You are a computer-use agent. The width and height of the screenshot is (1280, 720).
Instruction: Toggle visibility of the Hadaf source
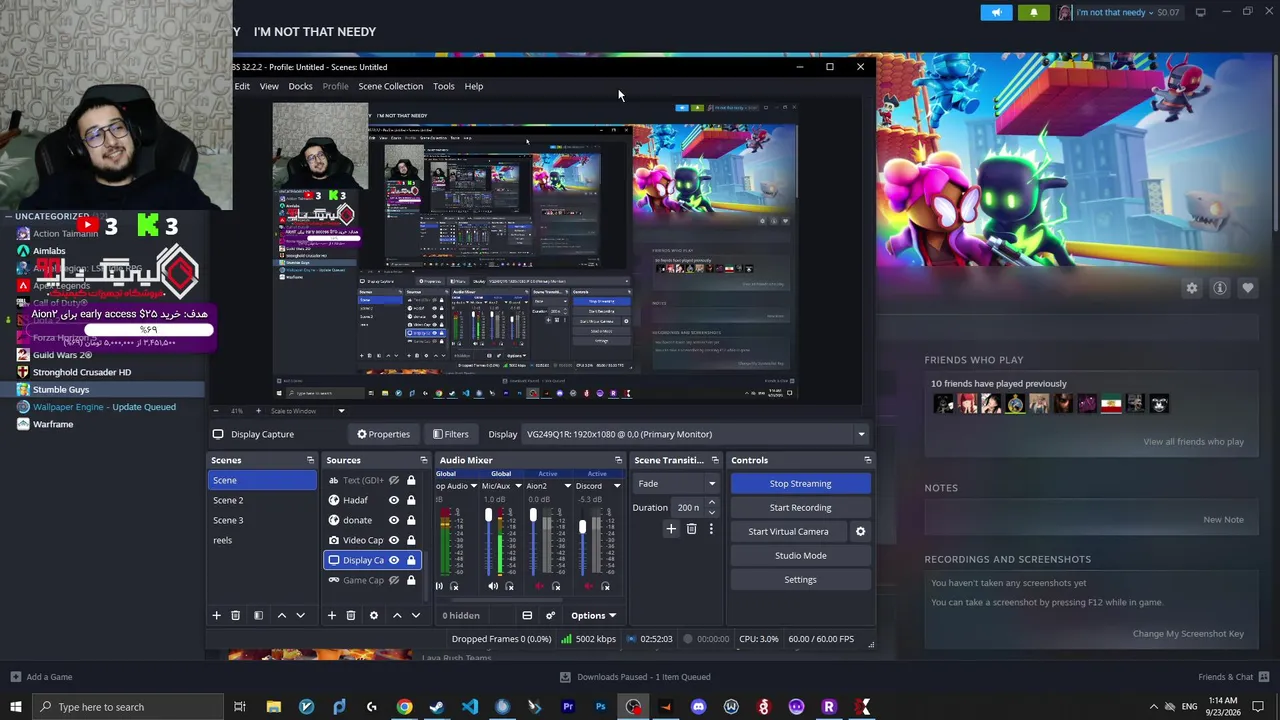click(394, 500)
